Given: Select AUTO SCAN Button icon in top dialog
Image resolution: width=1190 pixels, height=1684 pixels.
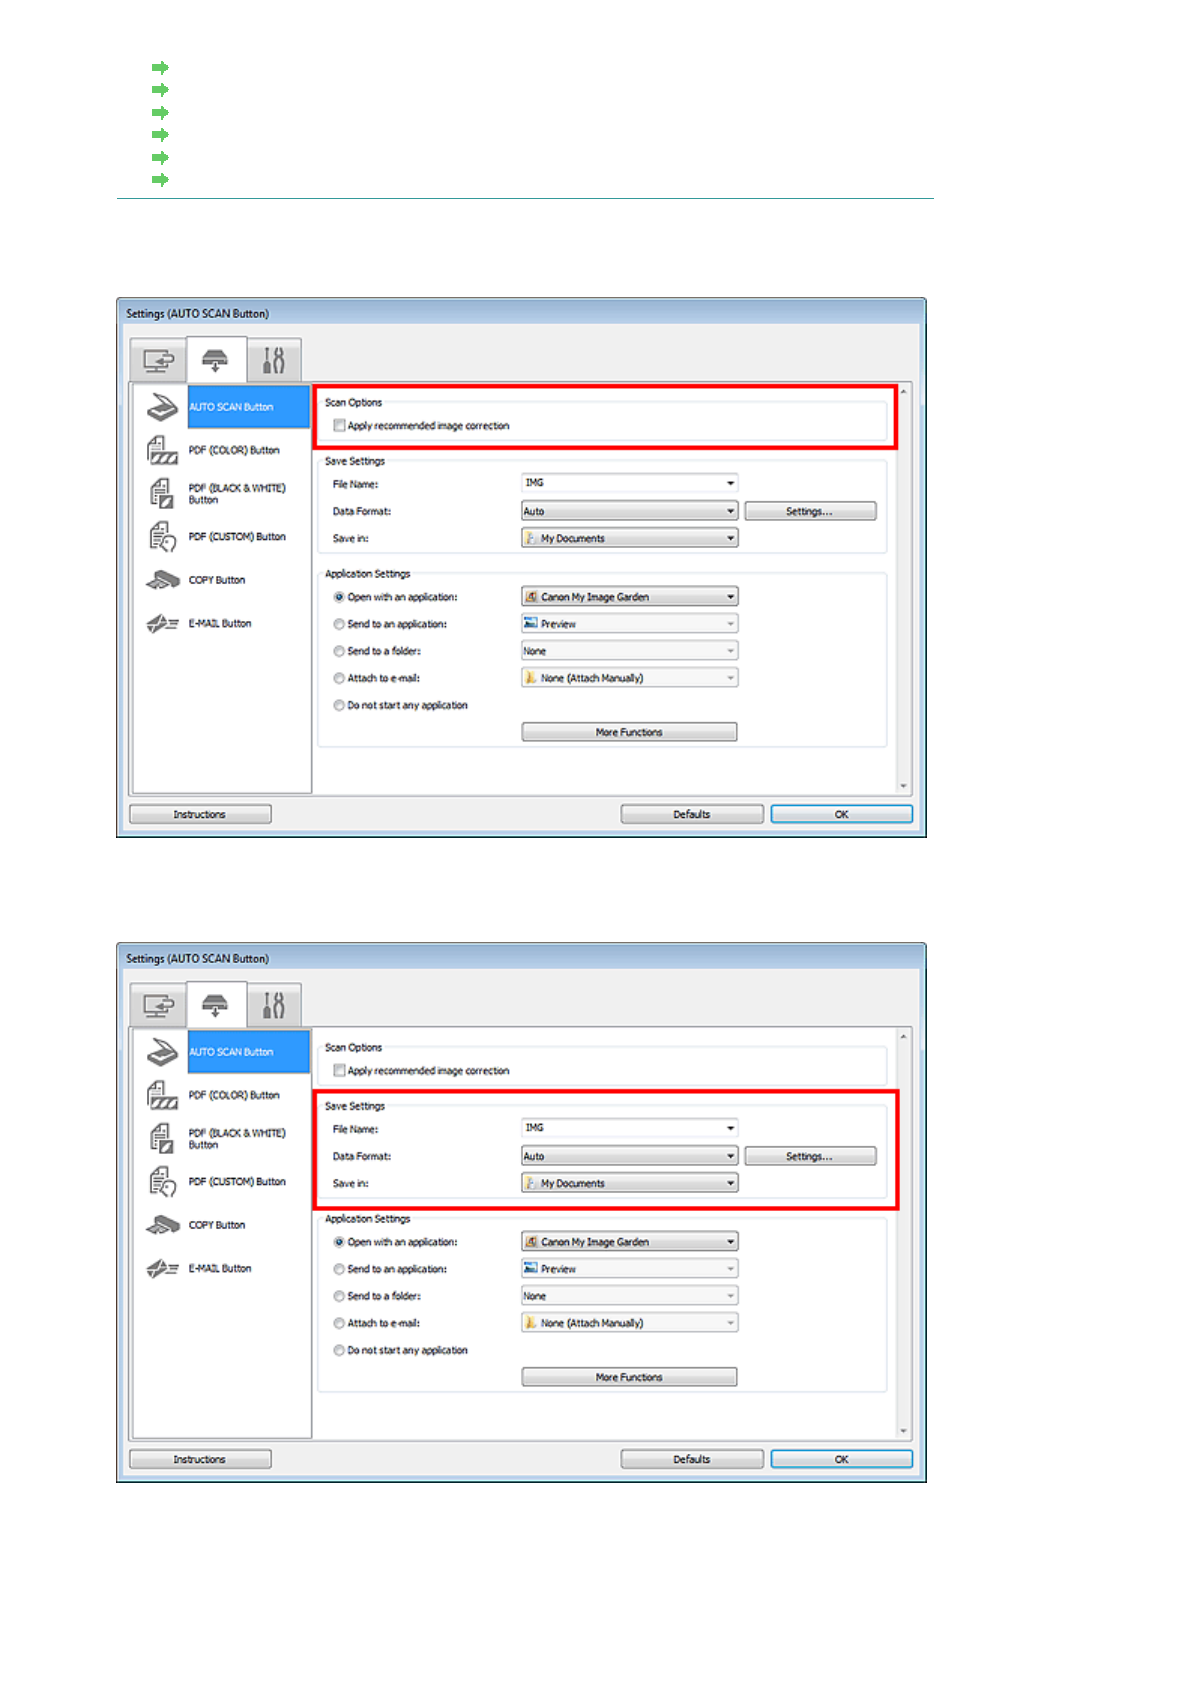Looking at the screenshot, I should click(x=162, y=407).
